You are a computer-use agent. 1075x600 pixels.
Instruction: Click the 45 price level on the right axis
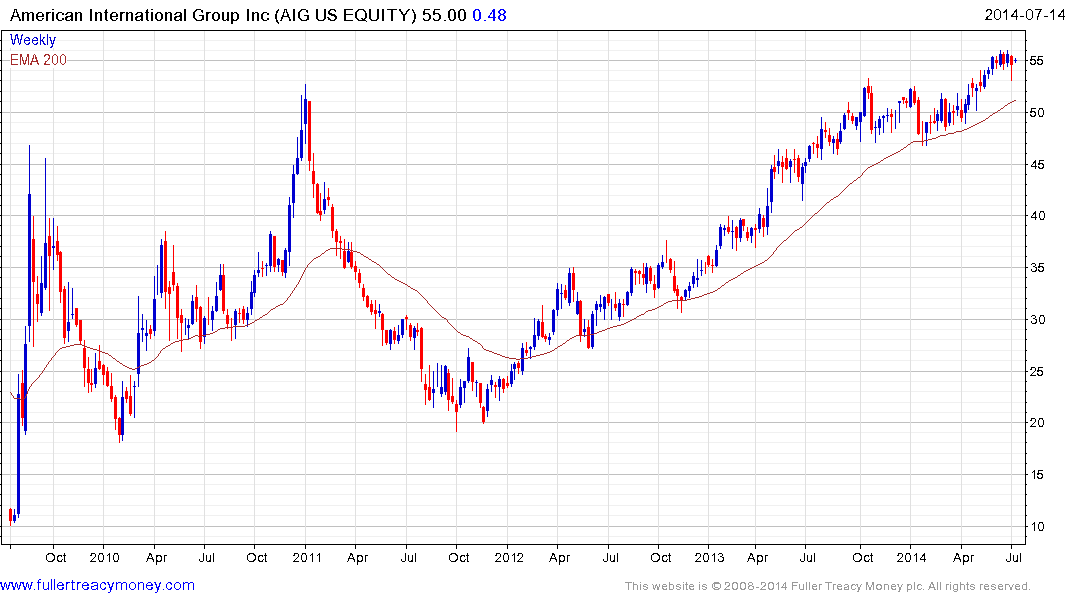click(1037, 164)
